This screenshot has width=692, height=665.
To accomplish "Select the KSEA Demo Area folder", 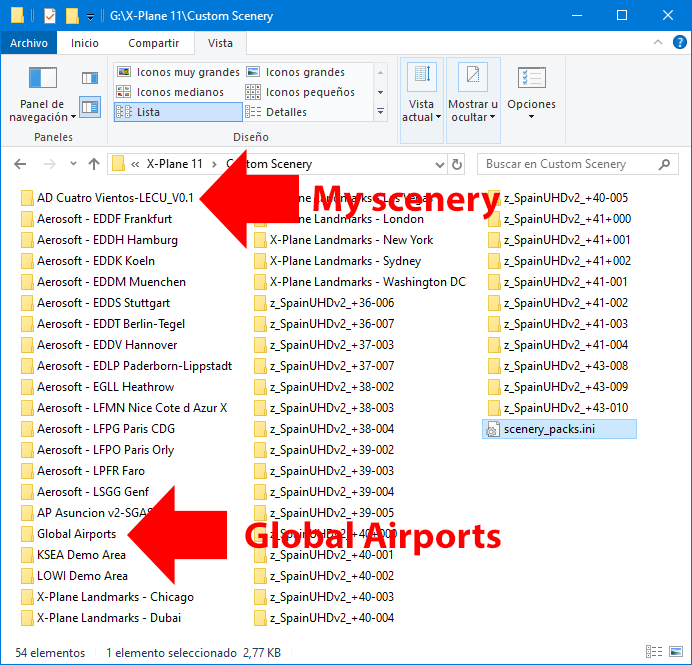I will click(74, 555).
